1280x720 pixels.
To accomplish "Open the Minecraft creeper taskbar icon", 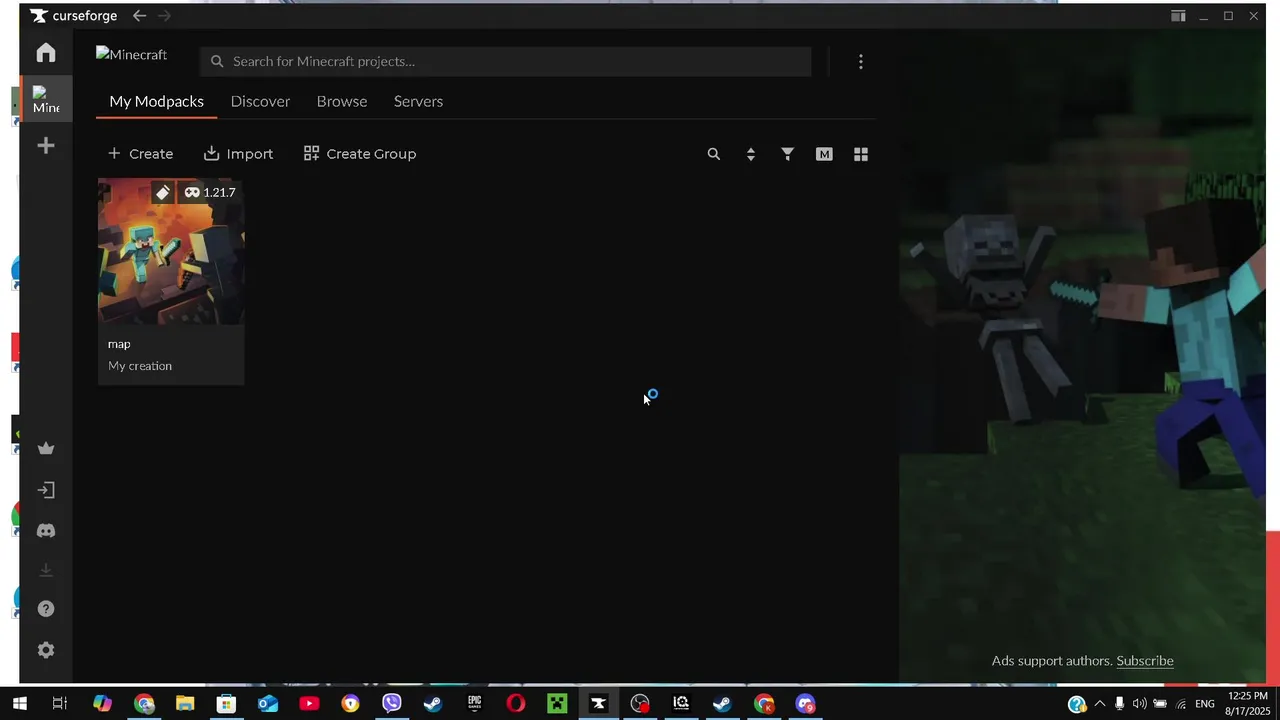I will (x=557, y=704).
